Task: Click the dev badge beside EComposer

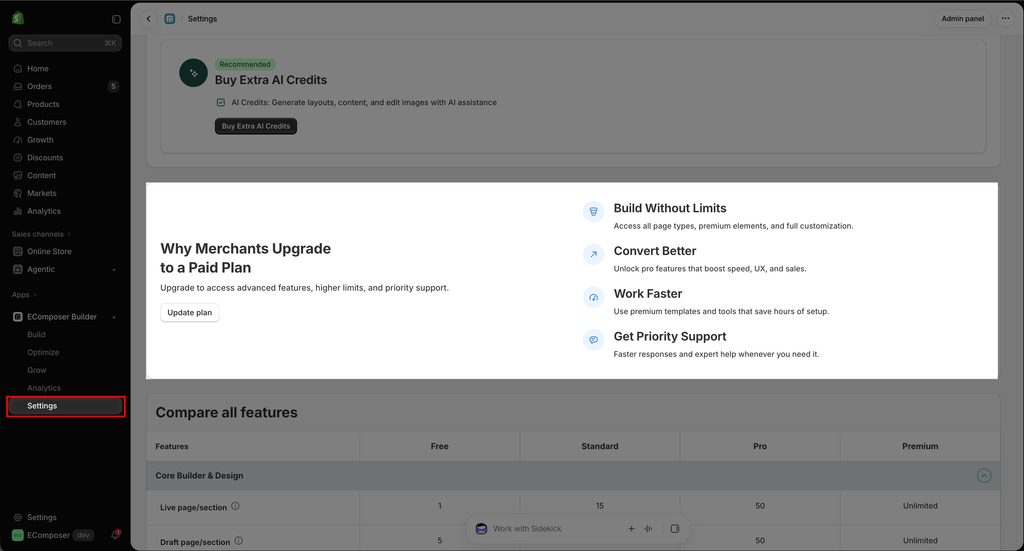Action: [x=83, y=535]
